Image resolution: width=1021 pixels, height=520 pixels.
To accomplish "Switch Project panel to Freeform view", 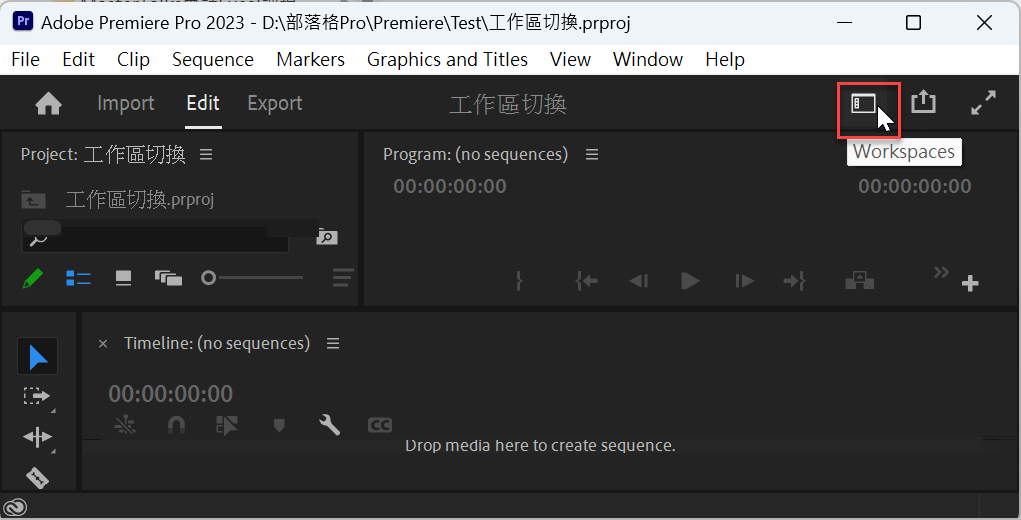I will 168,279.
